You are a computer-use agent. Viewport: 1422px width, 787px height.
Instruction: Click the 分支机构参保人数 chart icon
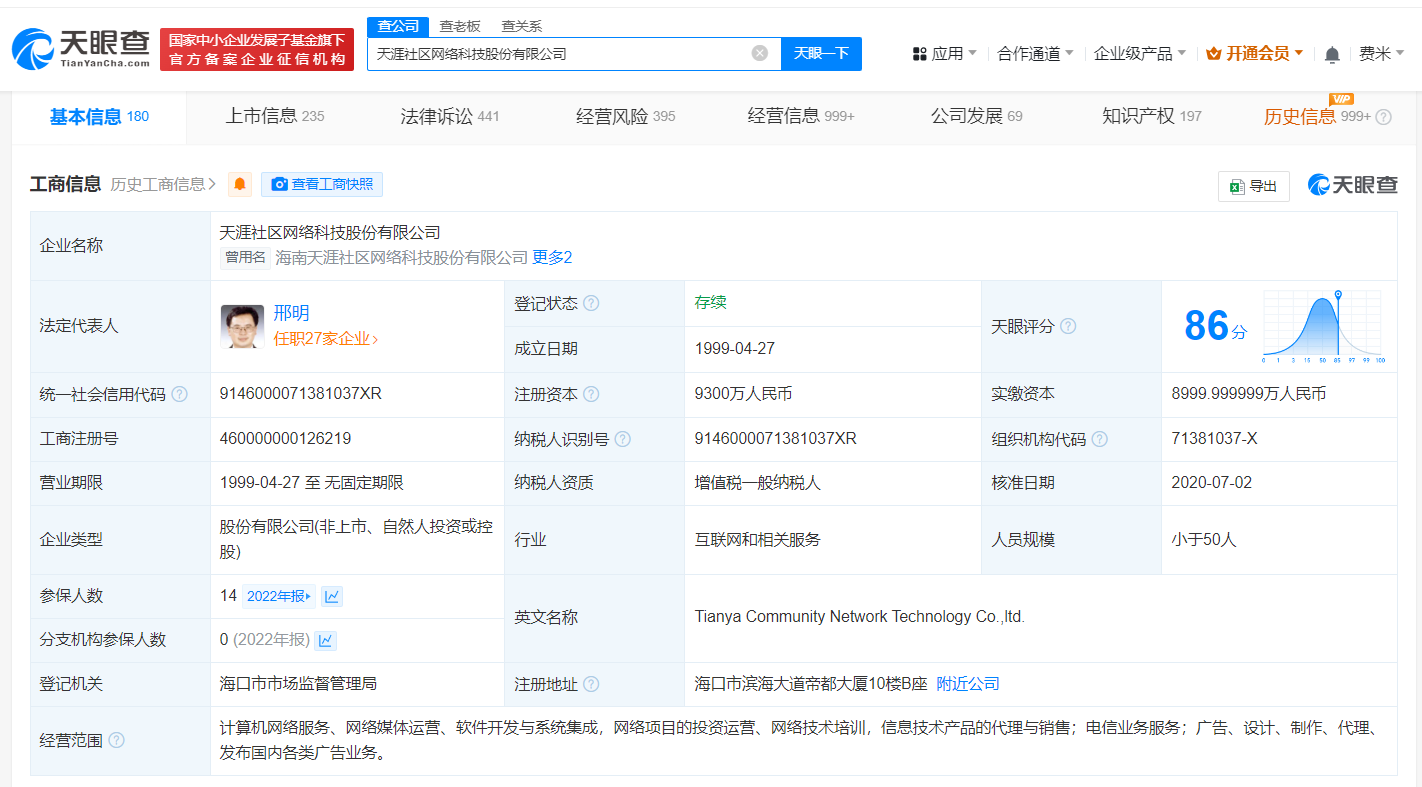324,640
